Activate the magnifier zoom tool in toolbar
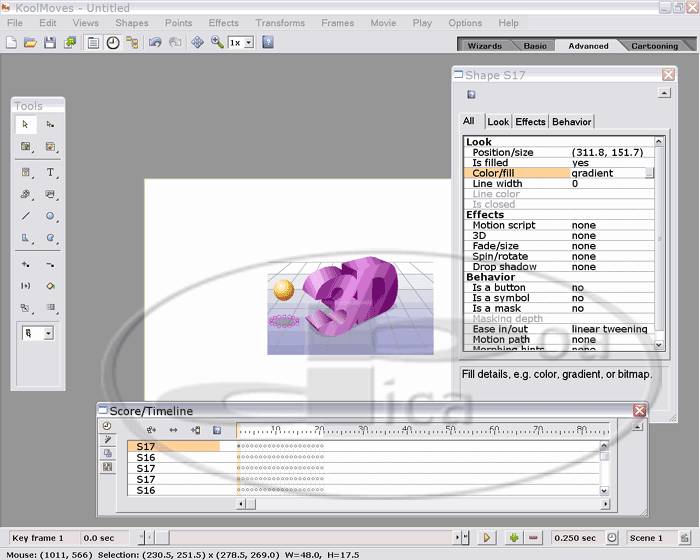700x560 pixels. [217, 43]
